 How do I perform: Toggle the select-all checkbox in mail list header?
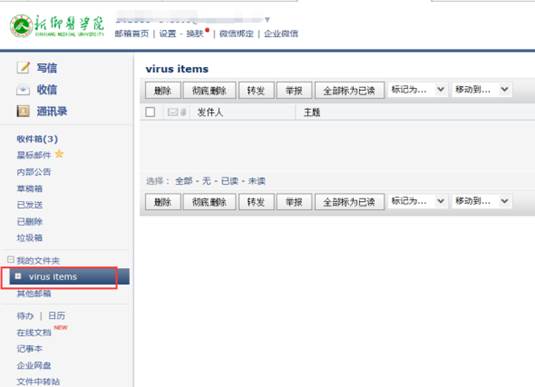coord(150,112)
